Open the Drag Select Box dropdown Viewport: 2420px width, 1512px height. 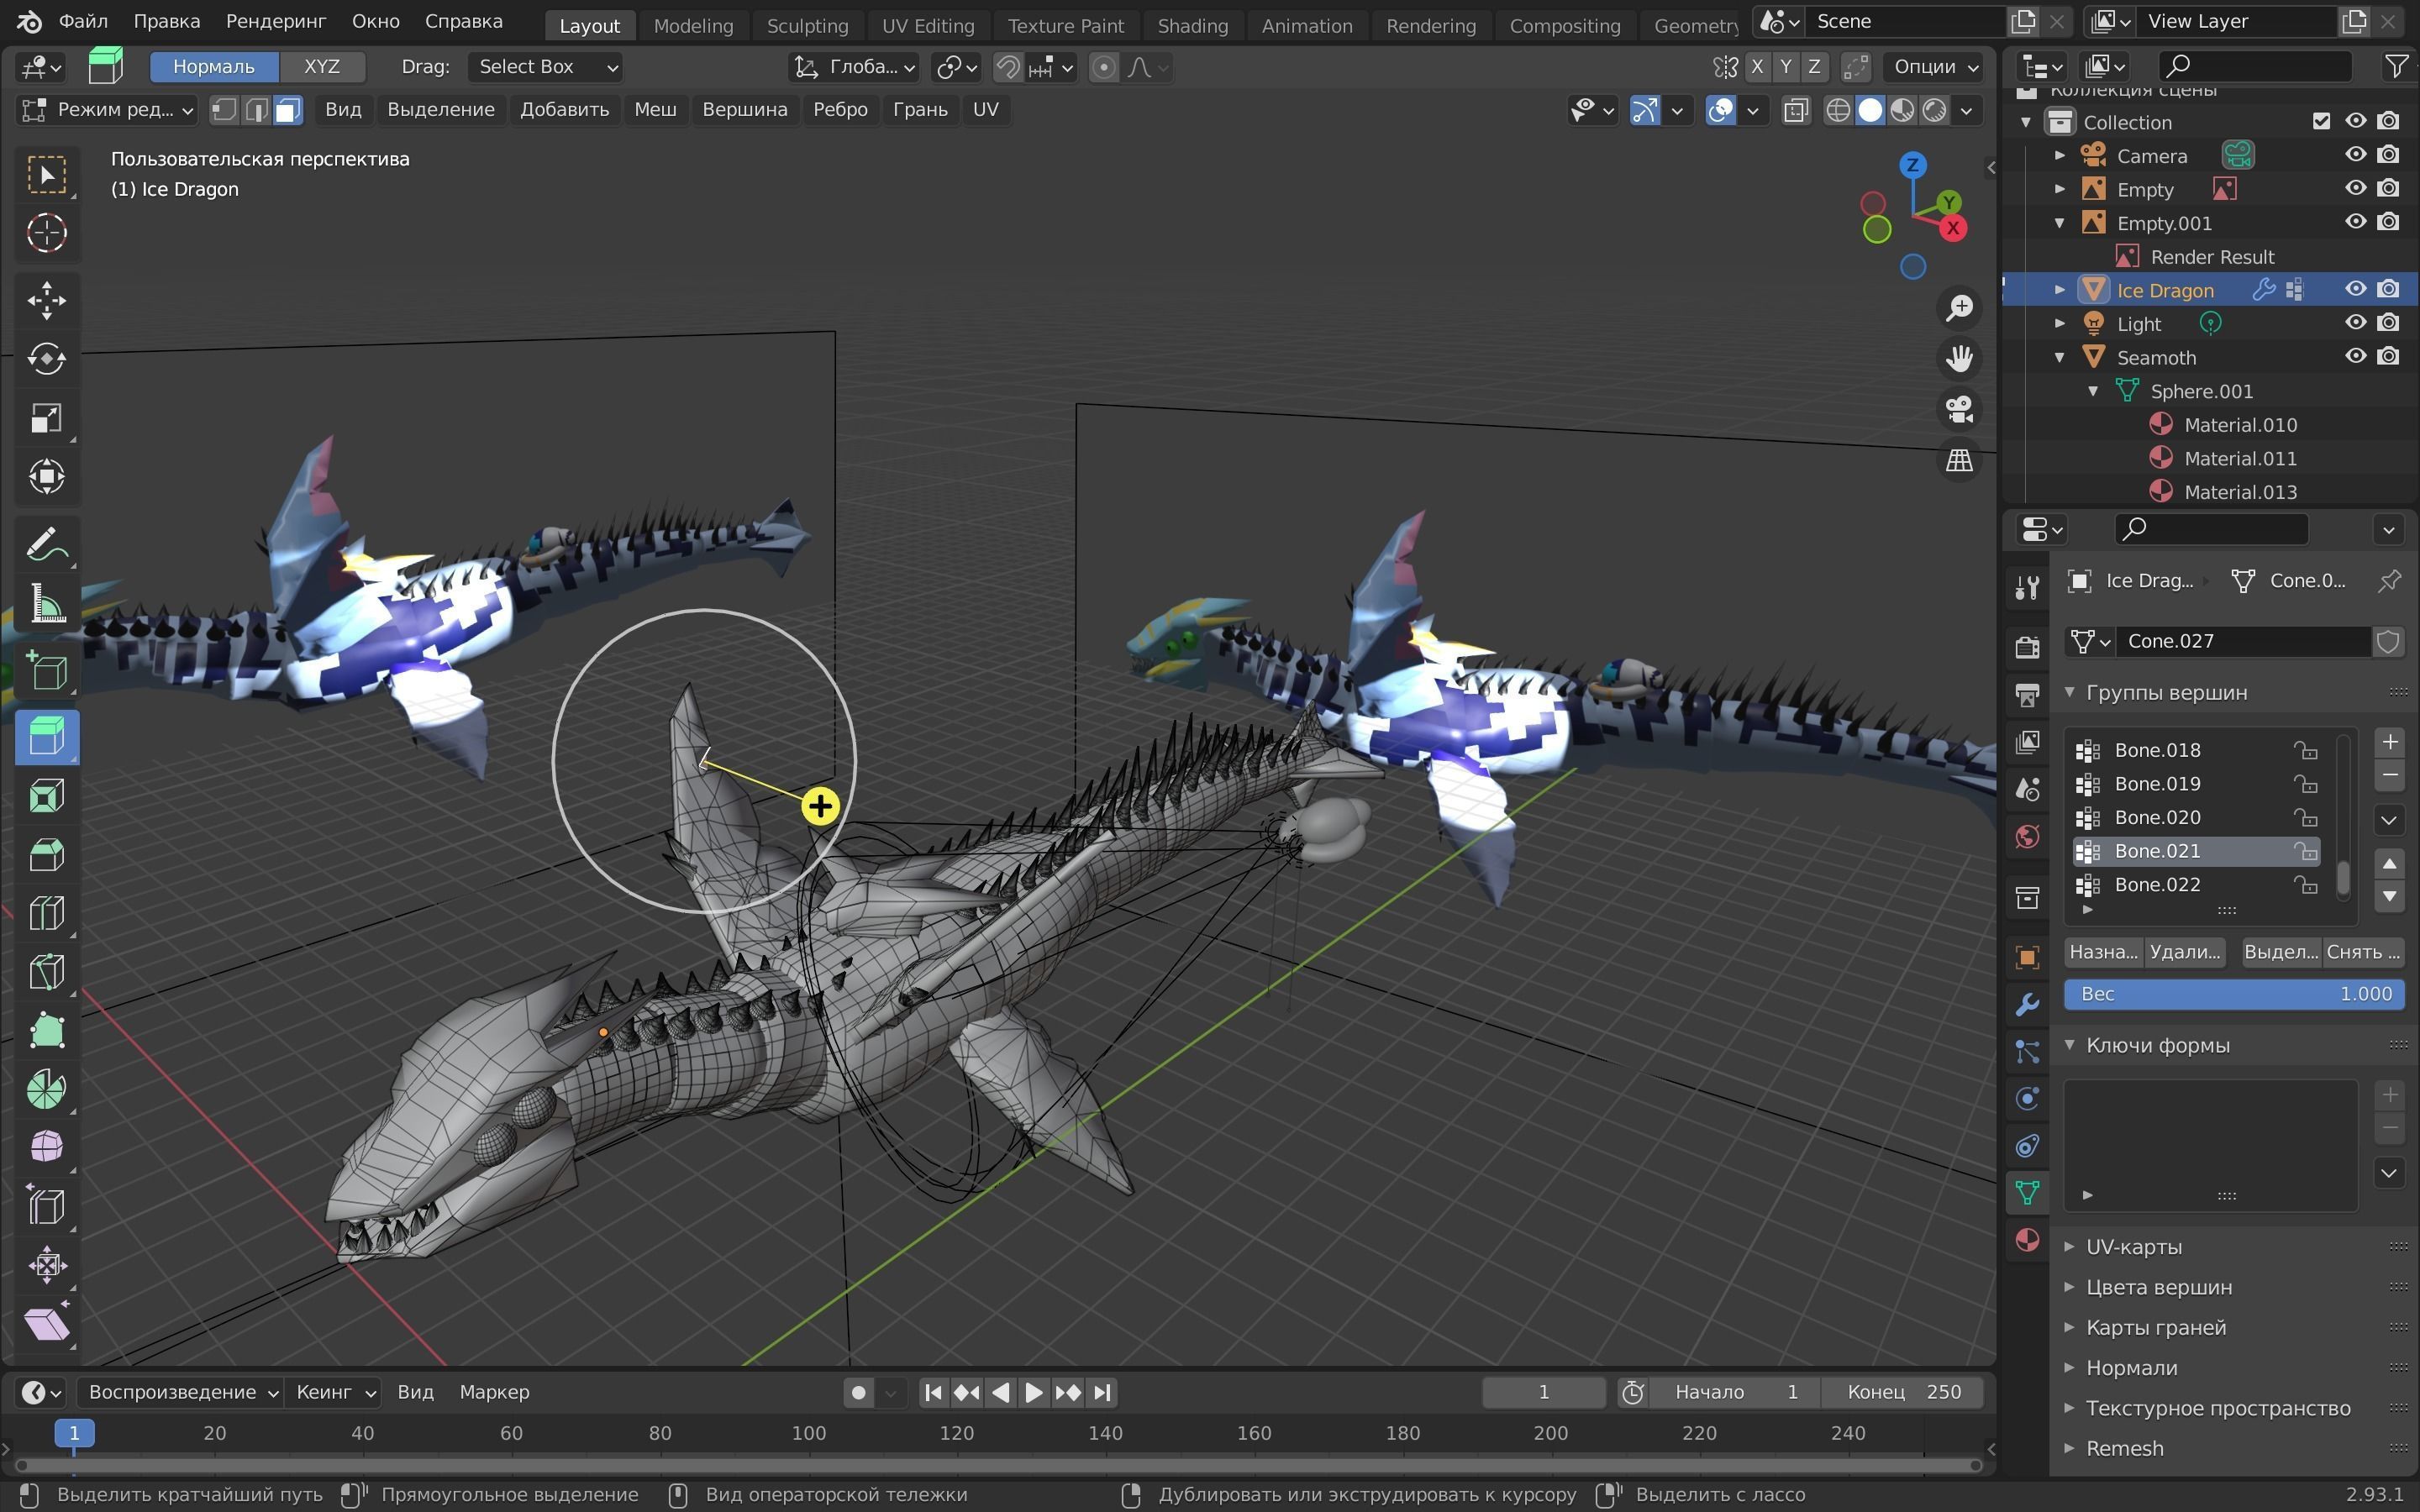tap(546, 67)
